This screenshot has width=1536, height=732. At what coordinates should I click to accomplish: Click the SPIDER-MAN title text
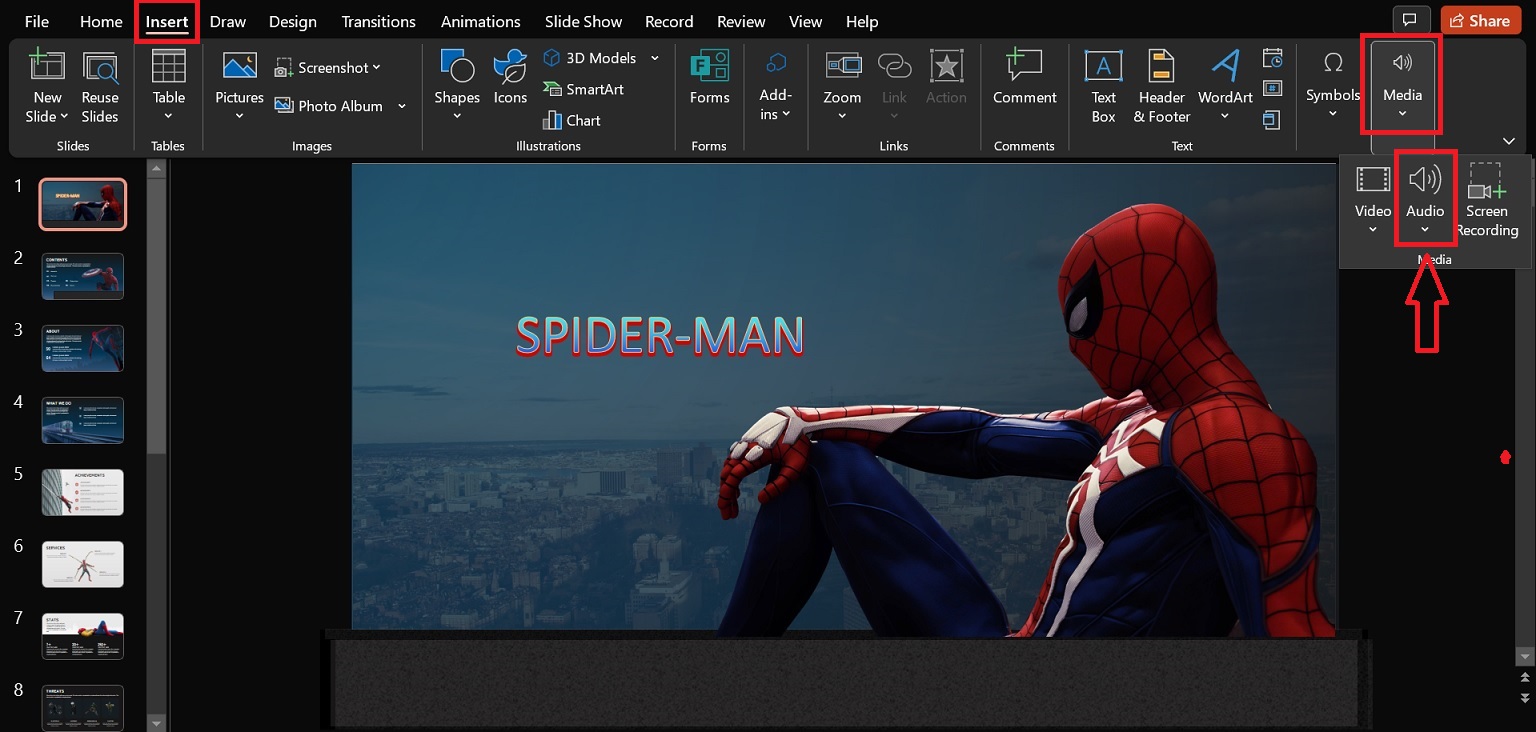pos(660,336)
